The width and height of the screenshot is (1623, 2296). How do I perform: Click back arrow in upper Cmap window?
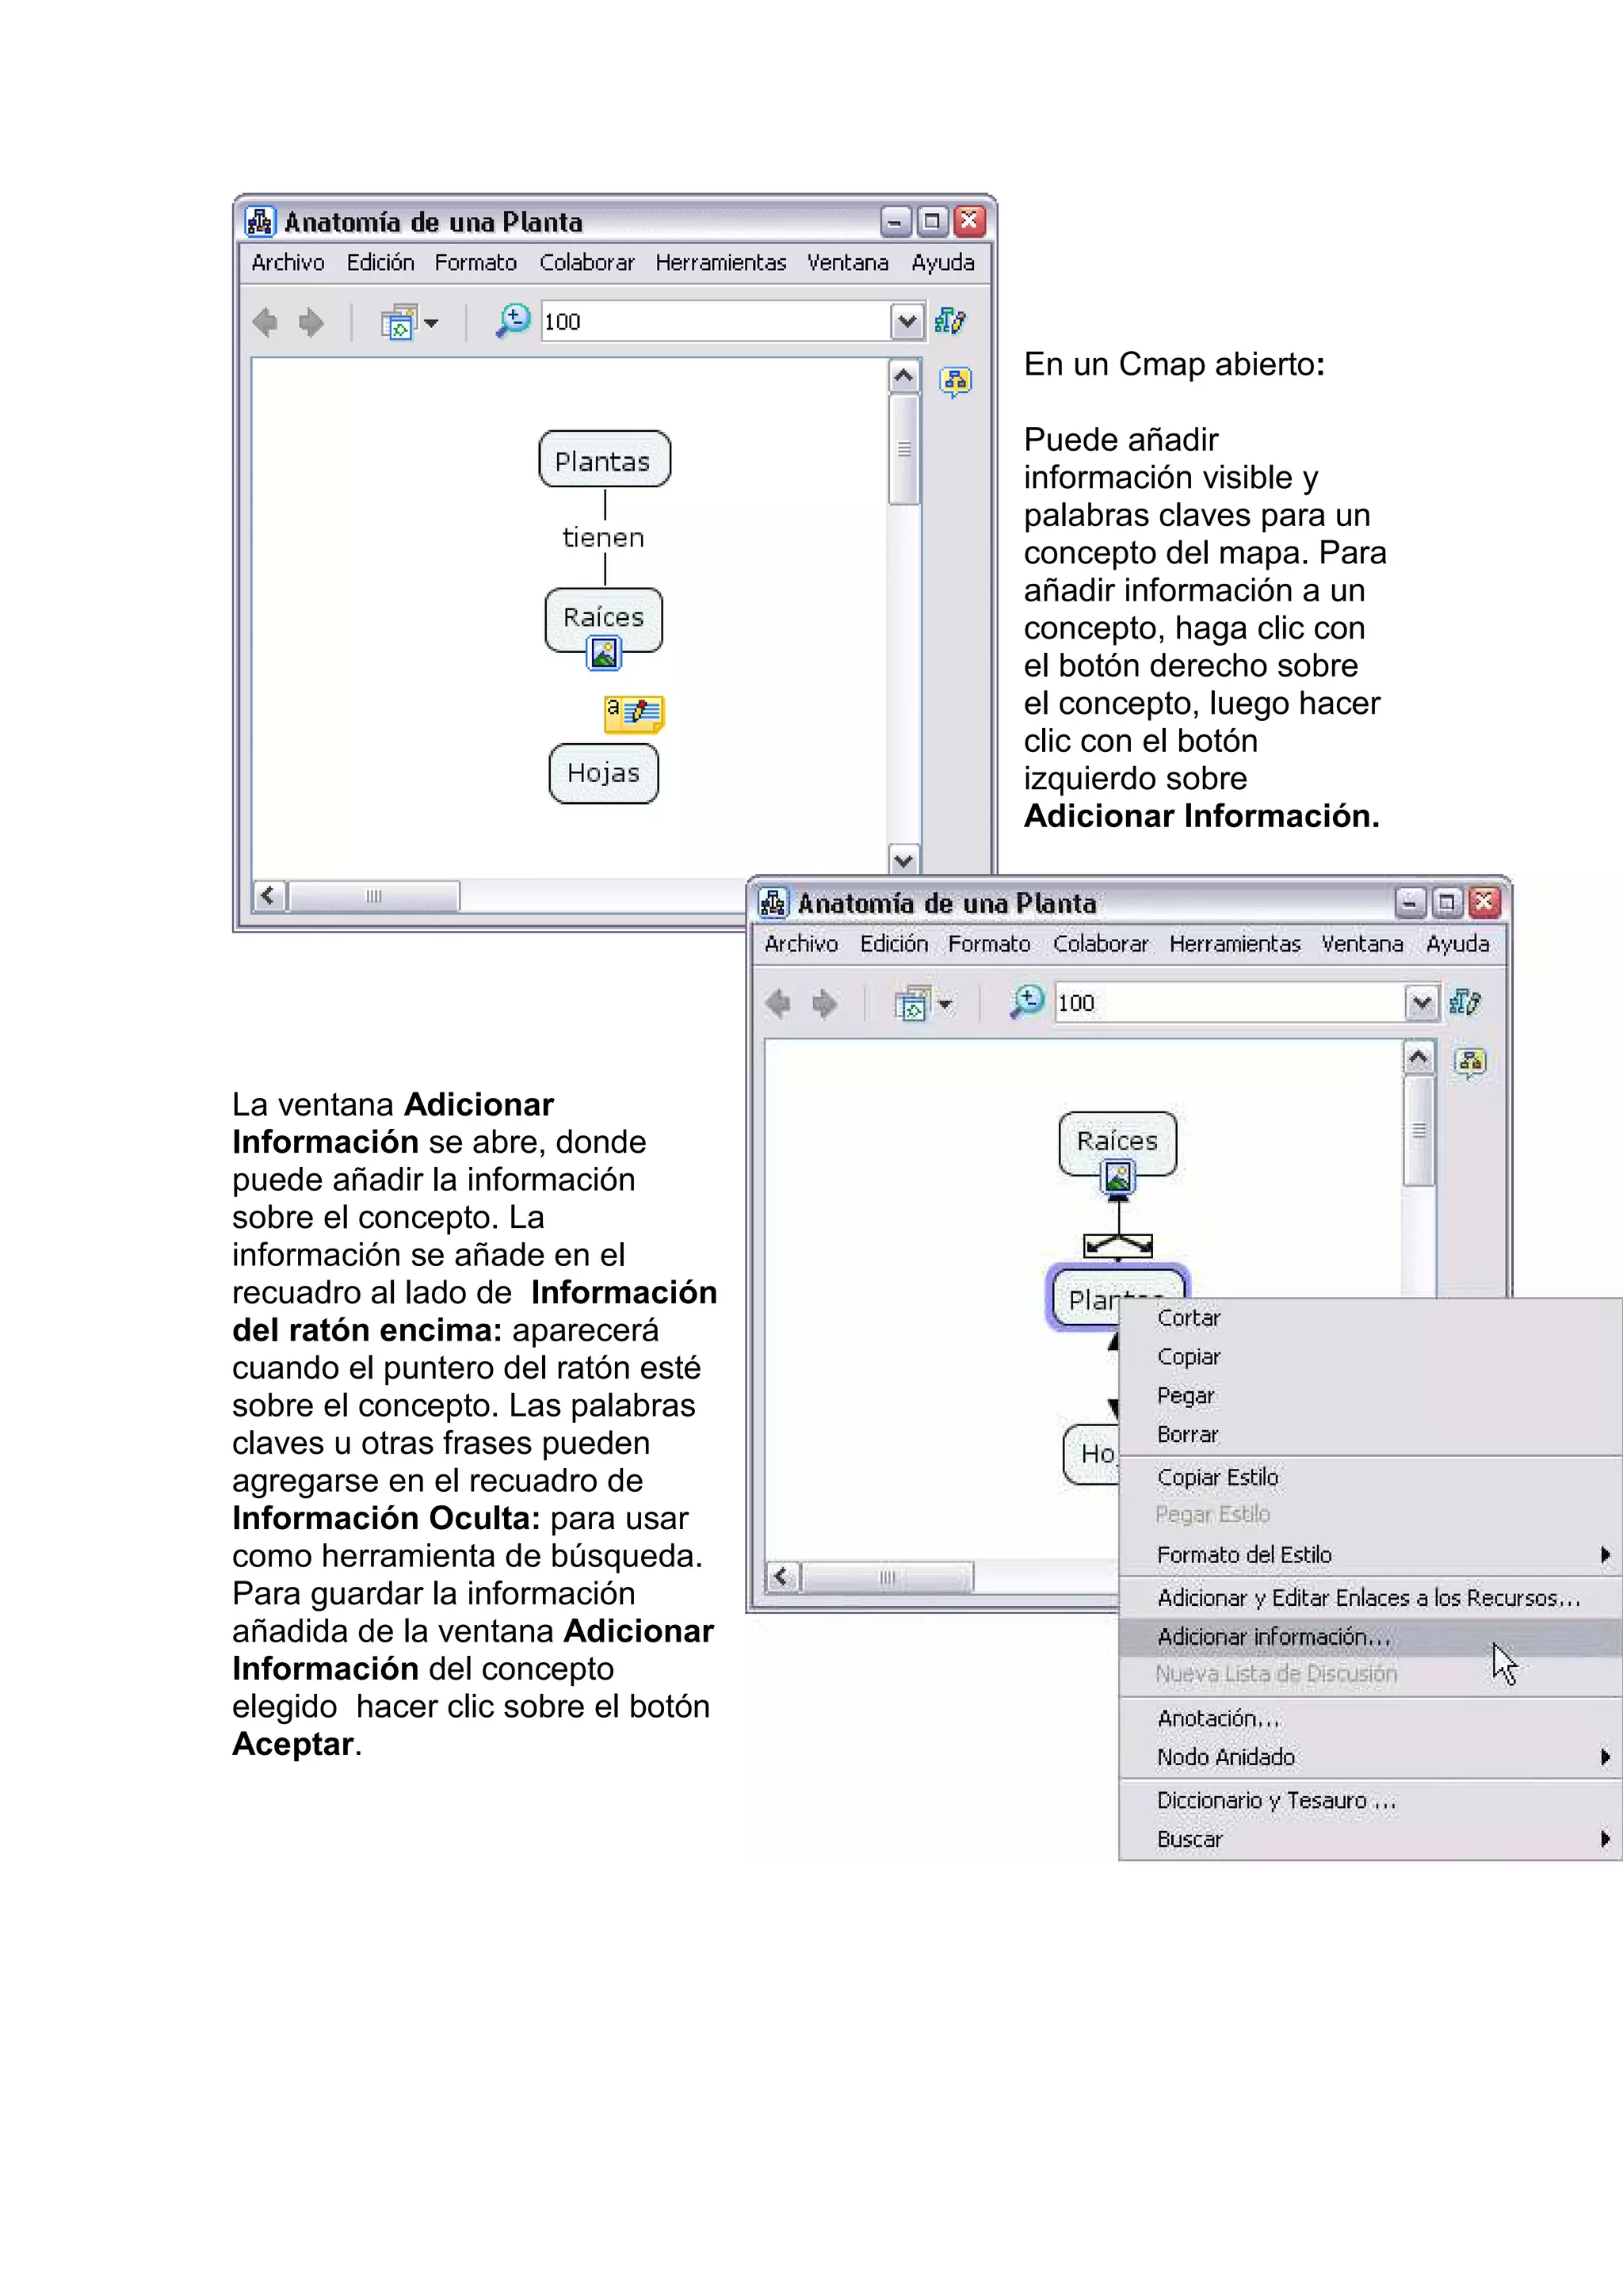click(265, 322)
